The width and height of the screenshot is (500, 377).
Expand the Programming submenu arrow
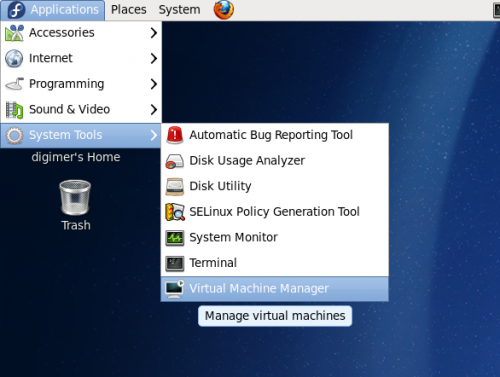(153, 84)
